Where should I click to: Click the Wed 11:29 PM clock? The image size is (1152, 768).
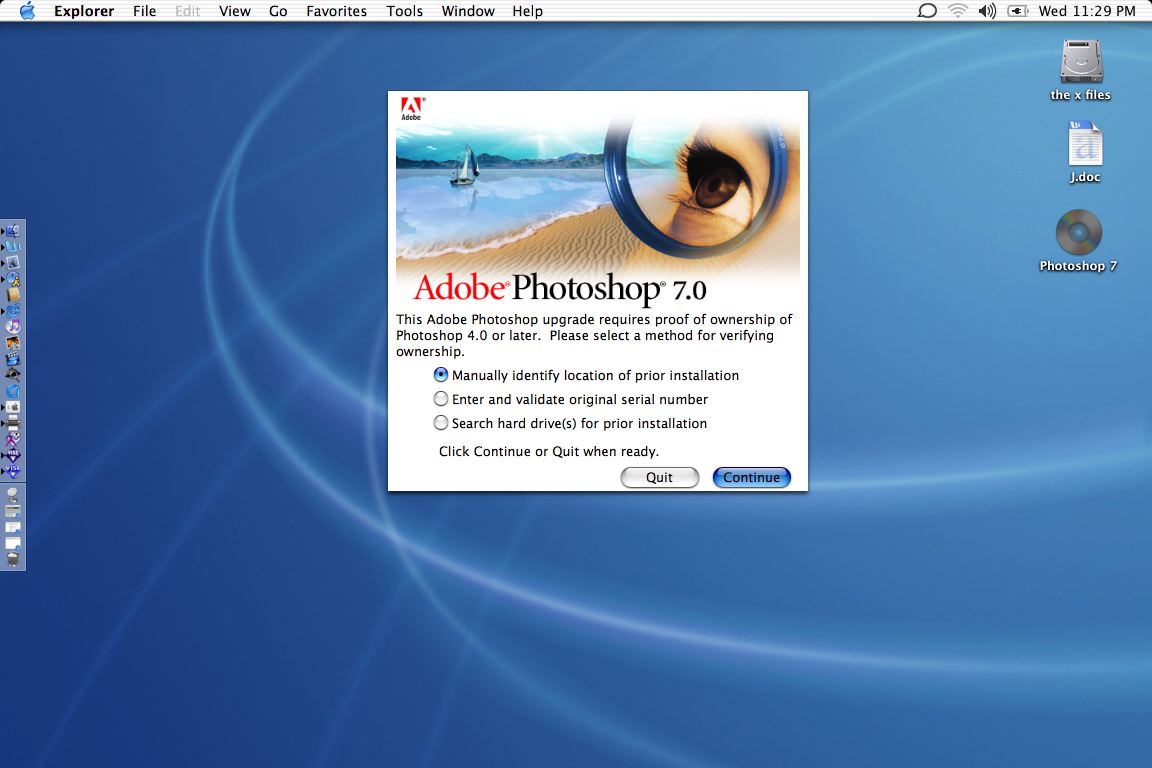coord(1087,11)
